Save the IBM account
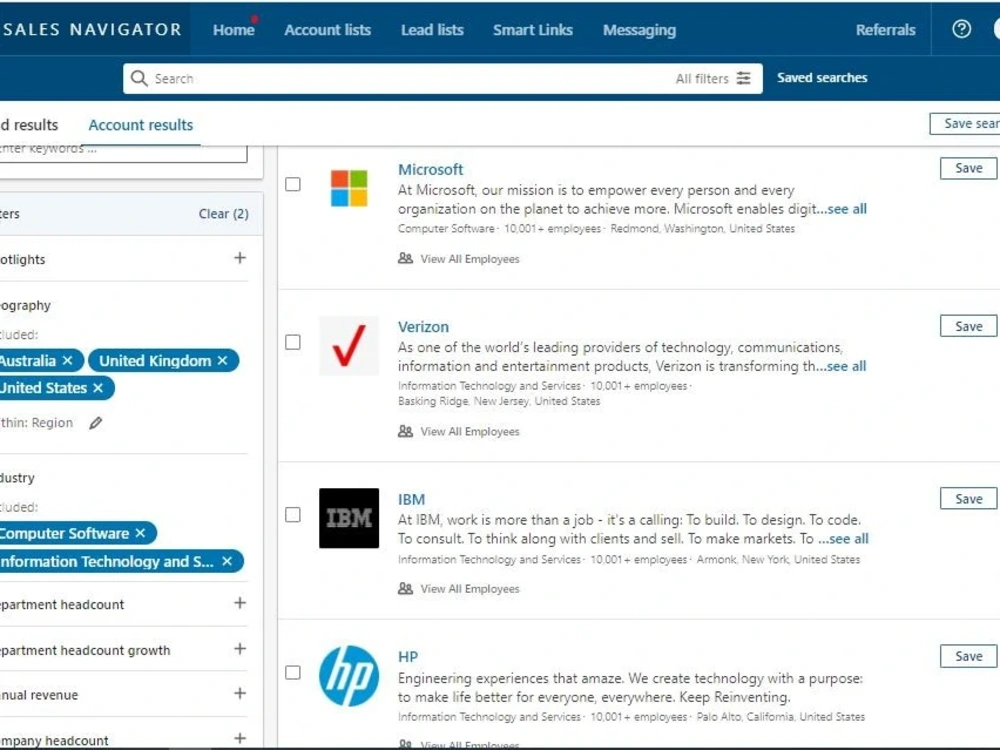 [x=968, y=499]
